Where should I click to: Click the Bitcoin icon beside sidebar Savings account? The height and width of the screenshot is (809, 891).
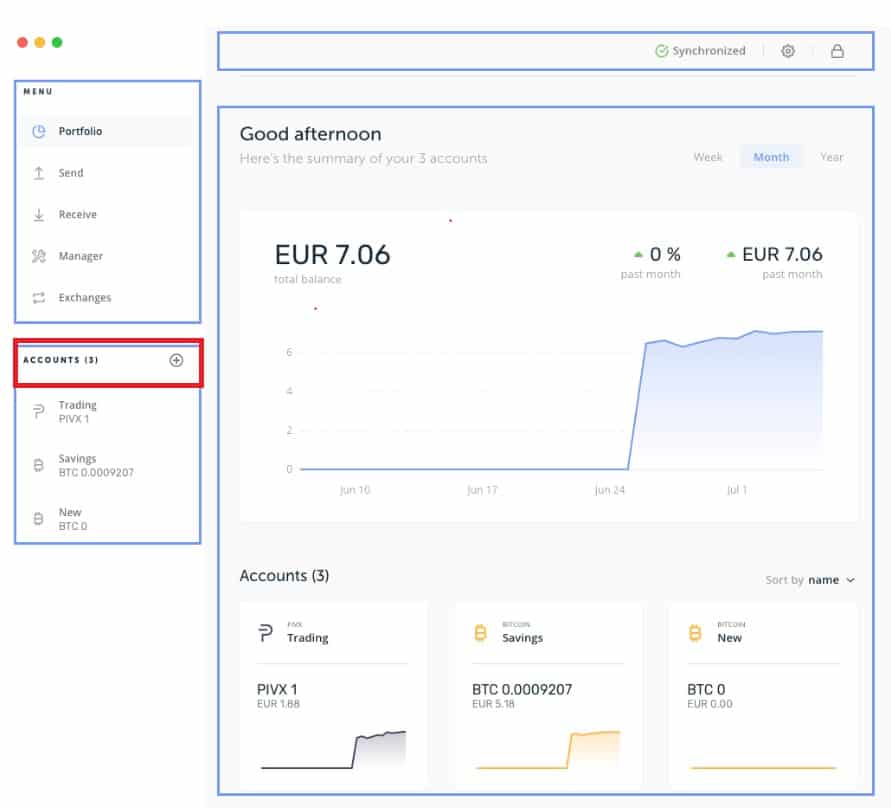point(39,465)
